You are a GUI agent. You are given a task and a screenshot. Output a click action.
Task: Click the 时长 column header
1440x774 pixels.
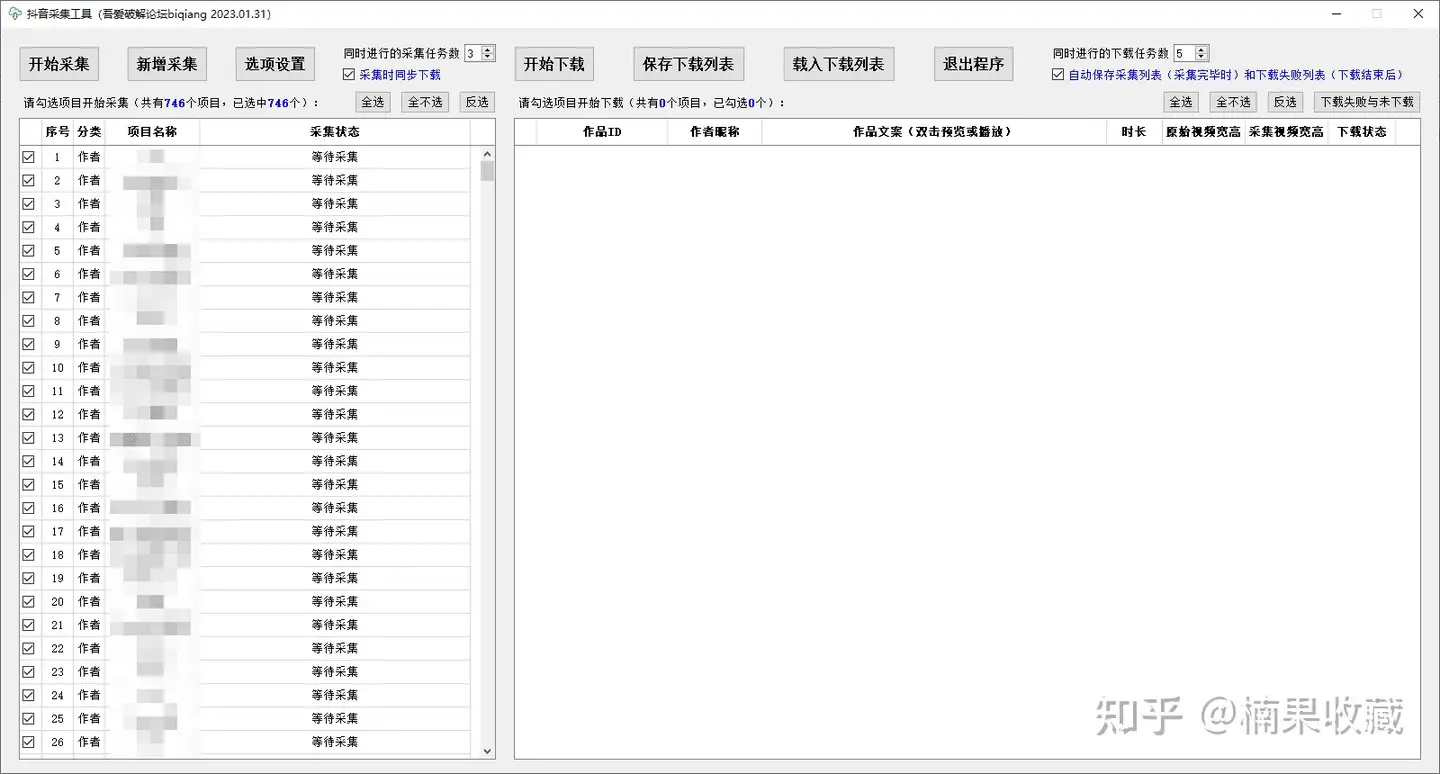point(1134,132)
